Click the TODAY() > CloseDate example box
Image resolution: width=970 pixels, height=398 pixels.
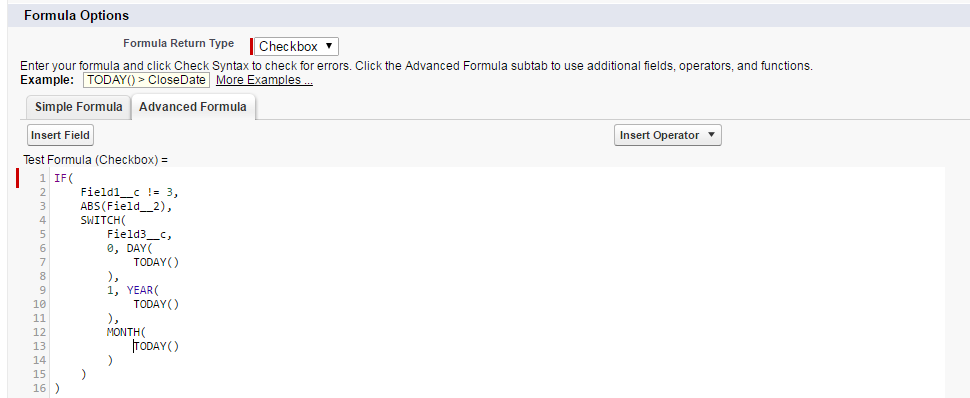[146, 80]
